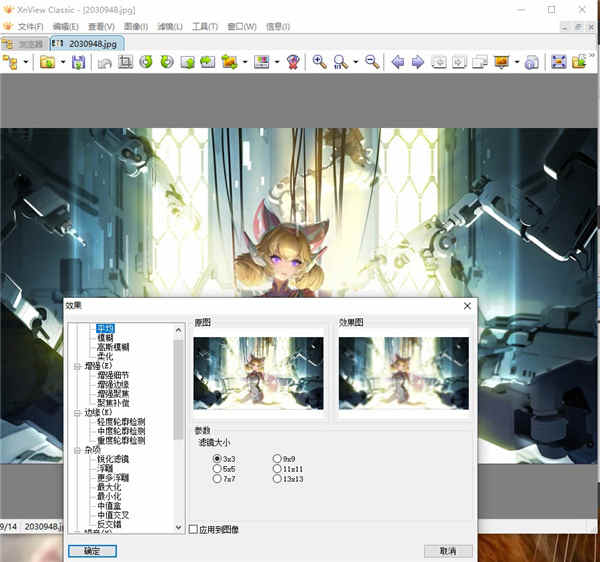The image size is (600, 562).
Task: Open the 滤镜(L) menu
Action: coord(170,27)
